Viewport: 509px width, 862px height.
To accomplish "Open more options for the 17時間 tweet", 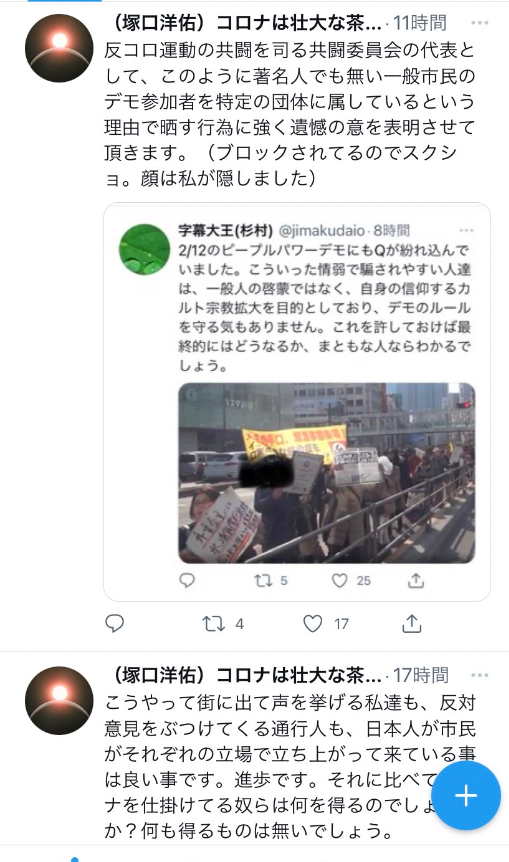I will pos(479,675).
